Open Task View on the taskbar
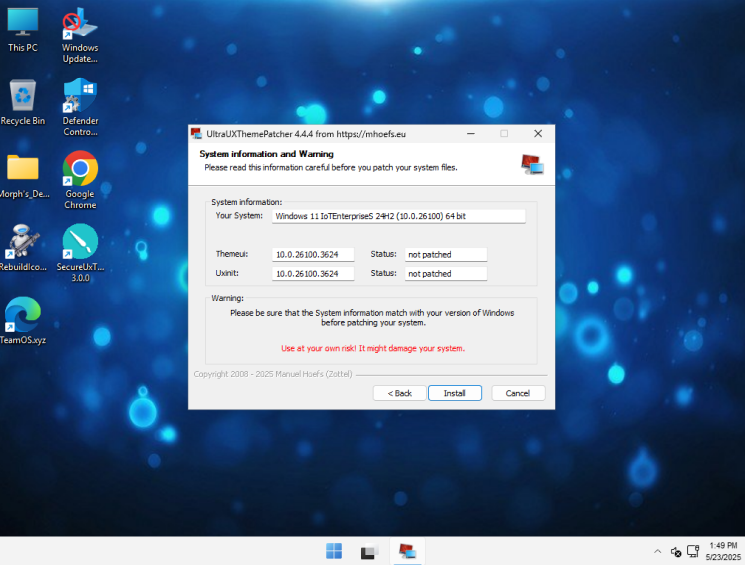The height and width of the screenshot is (565, 745). 370,551
